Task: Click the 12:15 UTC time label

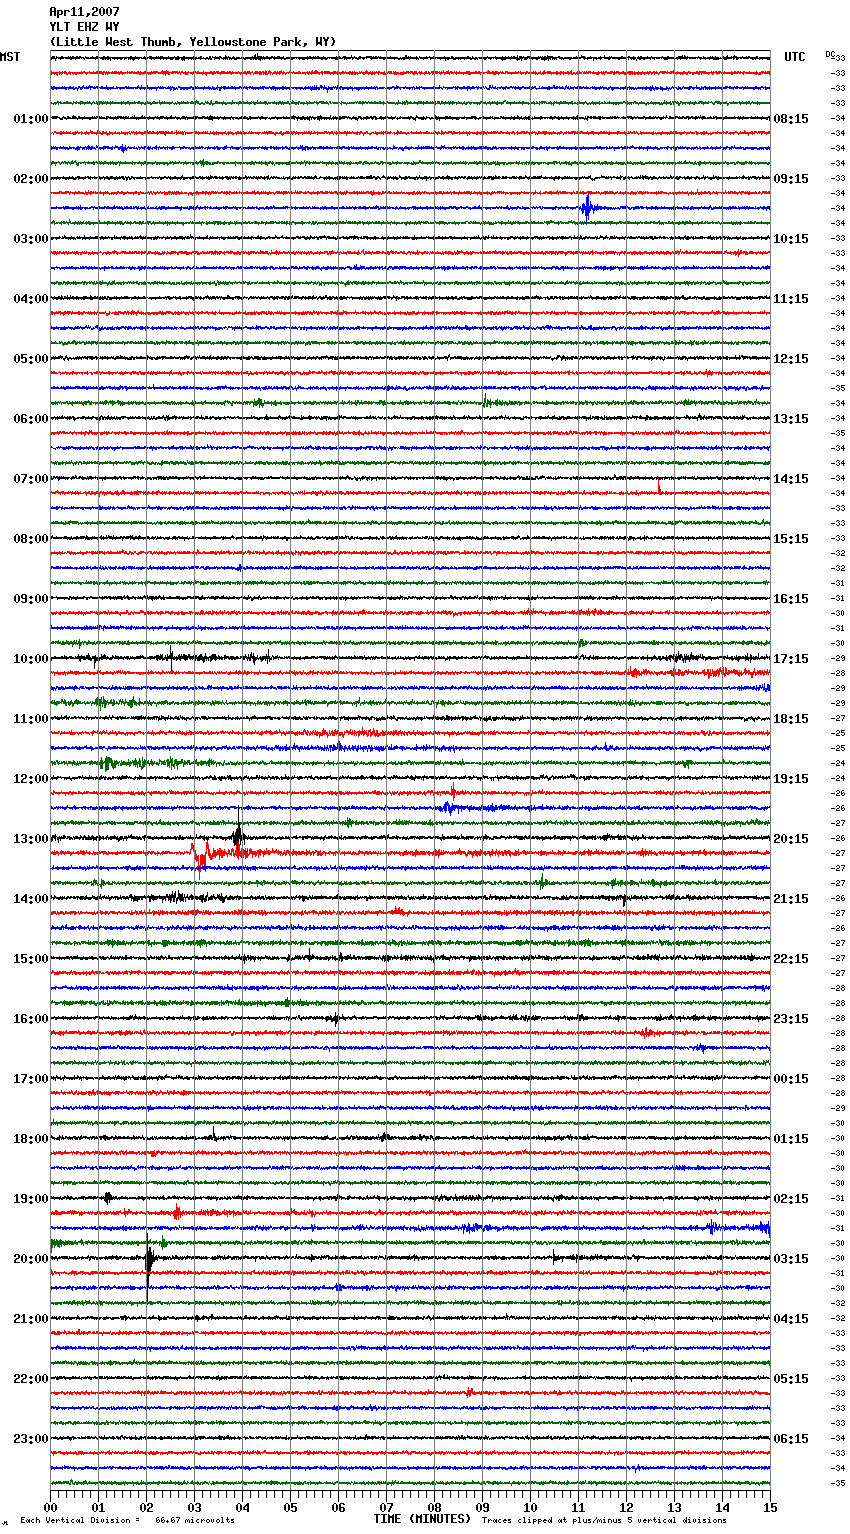Action: coord(791,359)
